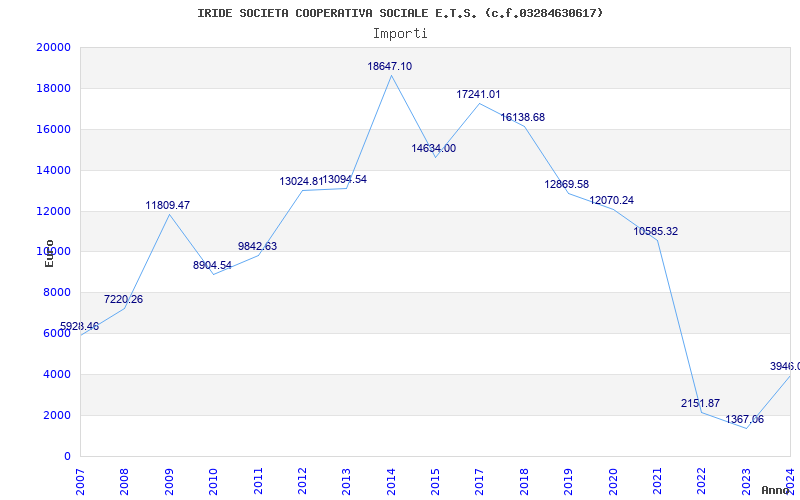Select x-axis year 2012

click(303, 481)
